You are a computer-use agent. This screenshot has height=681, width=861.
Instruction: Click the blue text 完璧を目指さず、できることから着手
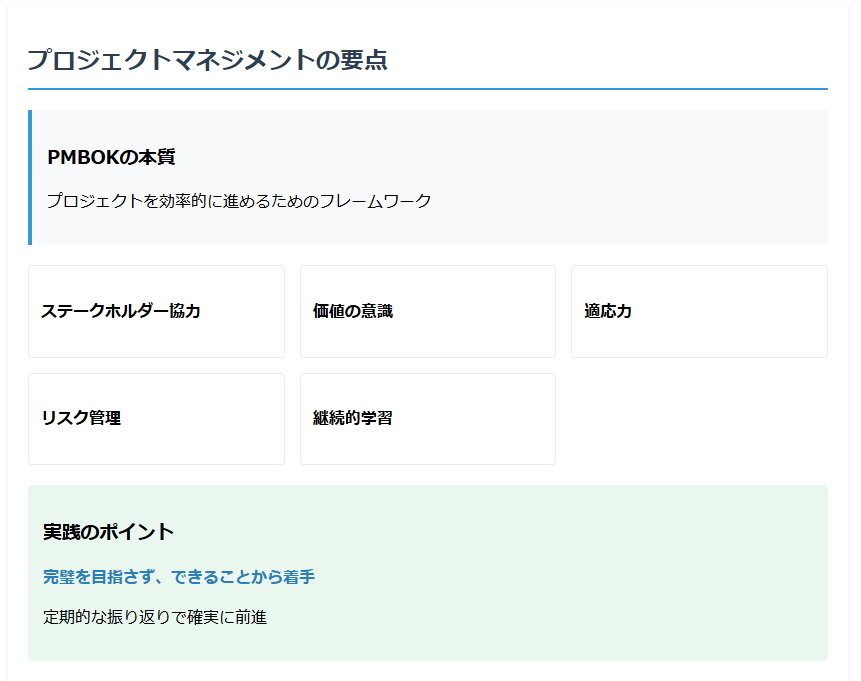coord(179,577)
